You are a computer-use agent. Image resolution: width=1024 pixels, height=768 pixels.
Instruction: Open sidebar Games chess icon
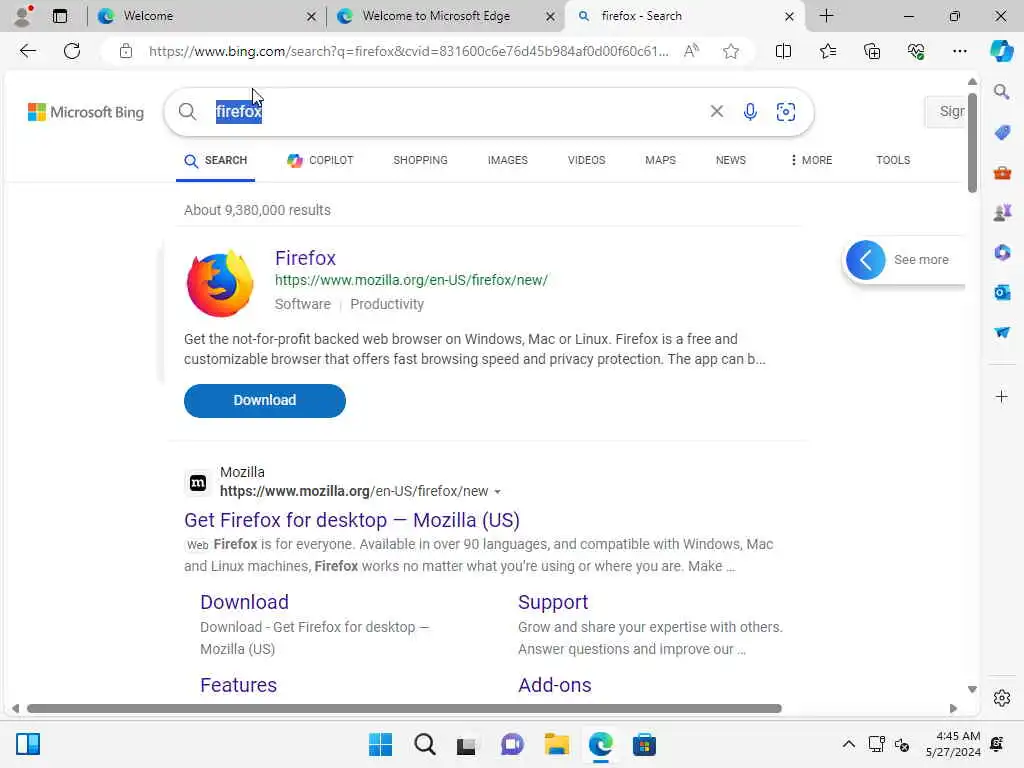[x=1002, y=212]
